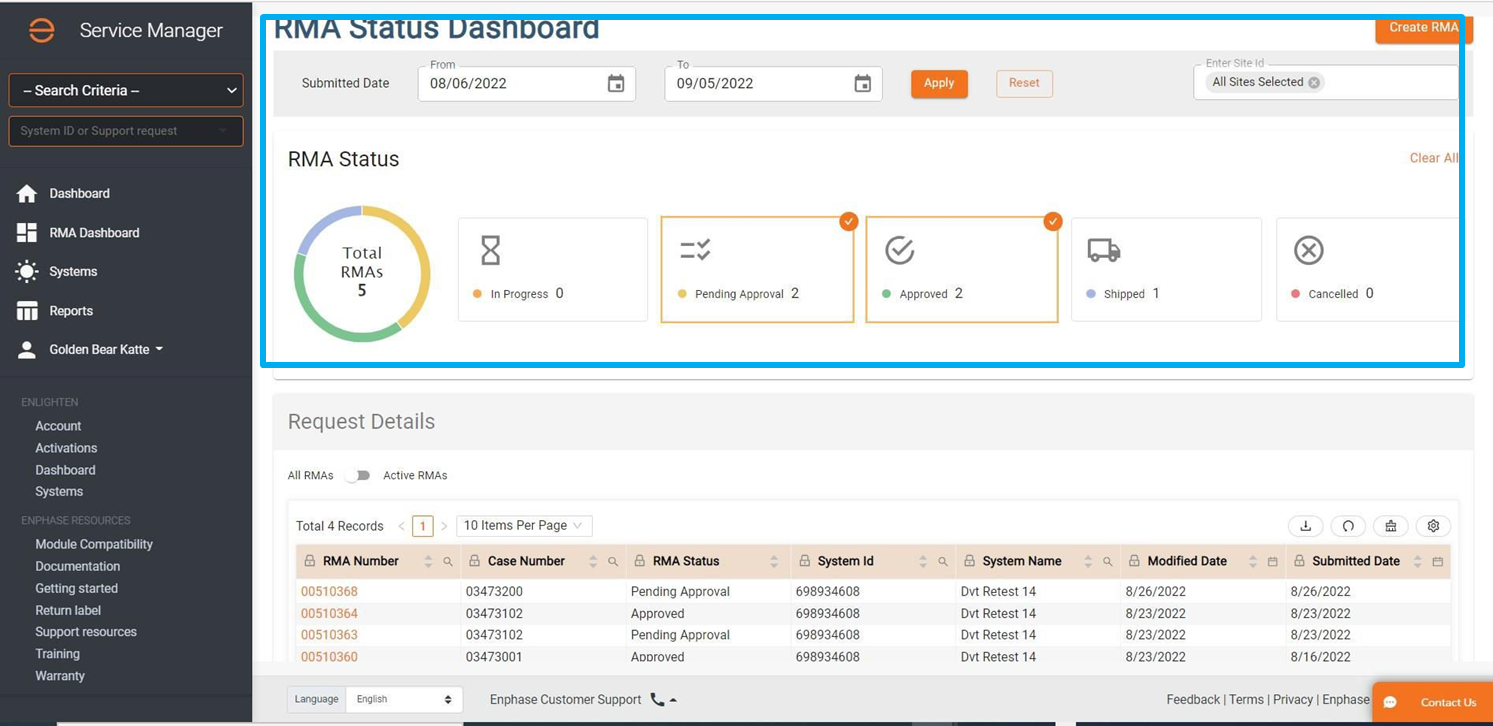1493x726 pixels.
Task: Open the Contact Us chat button
Action: (x=1433, y=702)
